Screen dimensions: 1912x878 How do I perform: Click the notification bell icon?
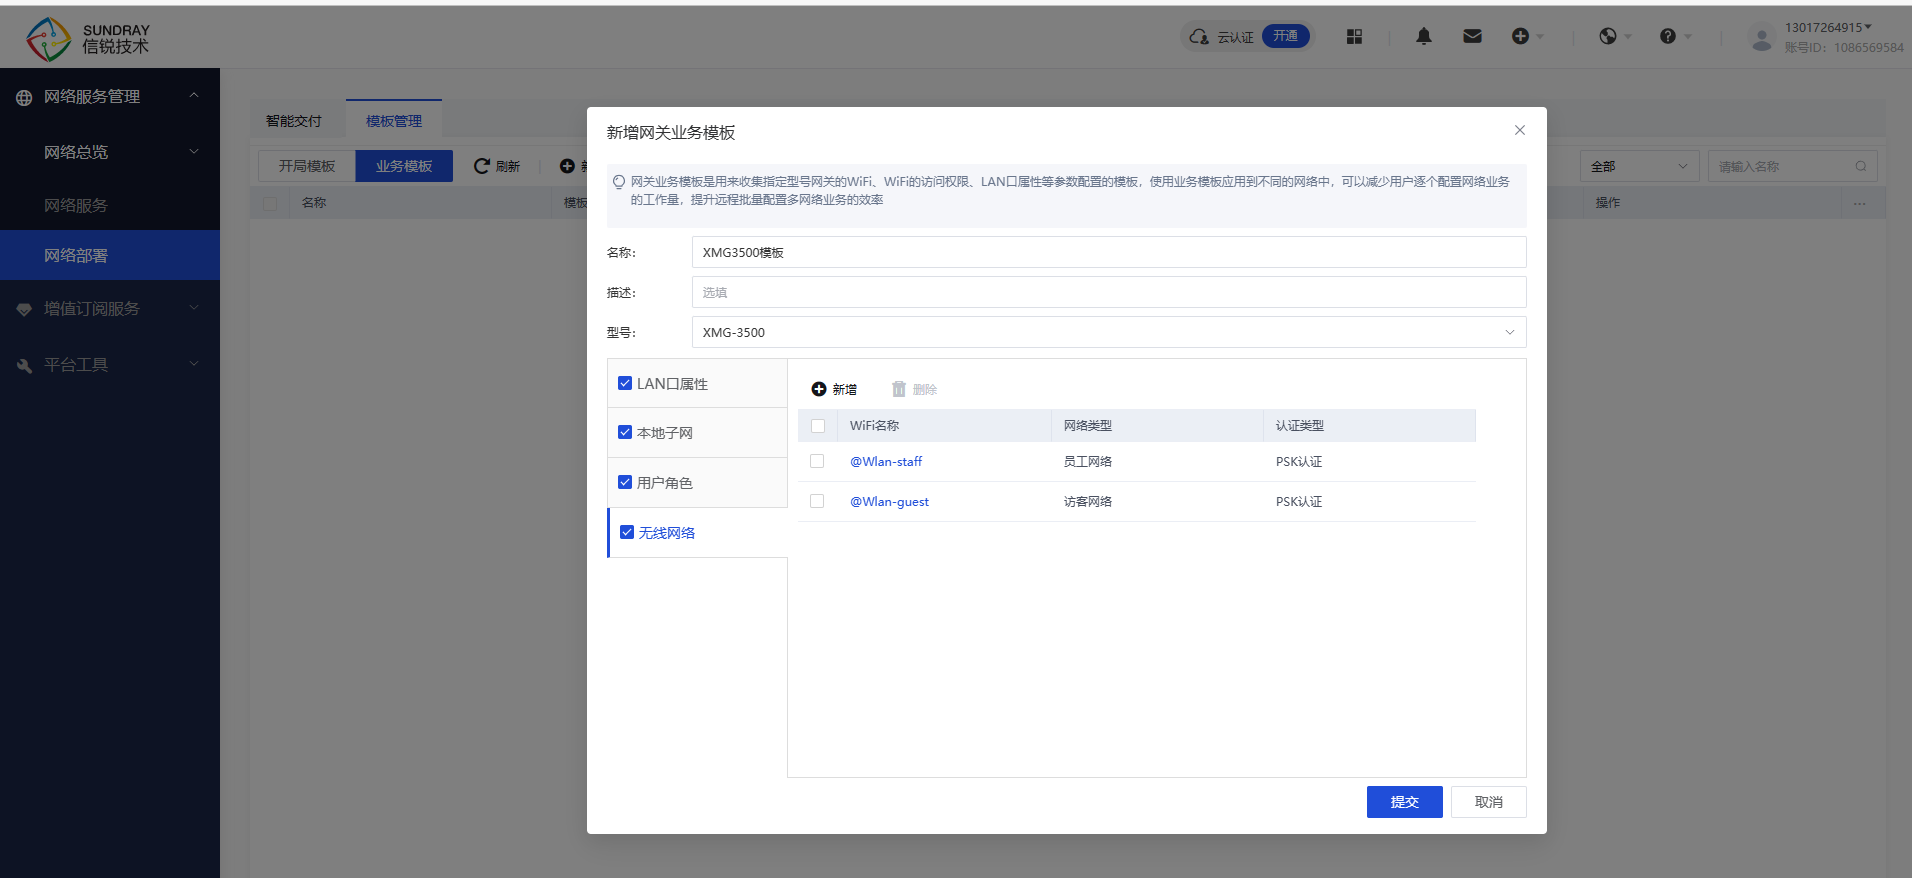[1423, 36]
